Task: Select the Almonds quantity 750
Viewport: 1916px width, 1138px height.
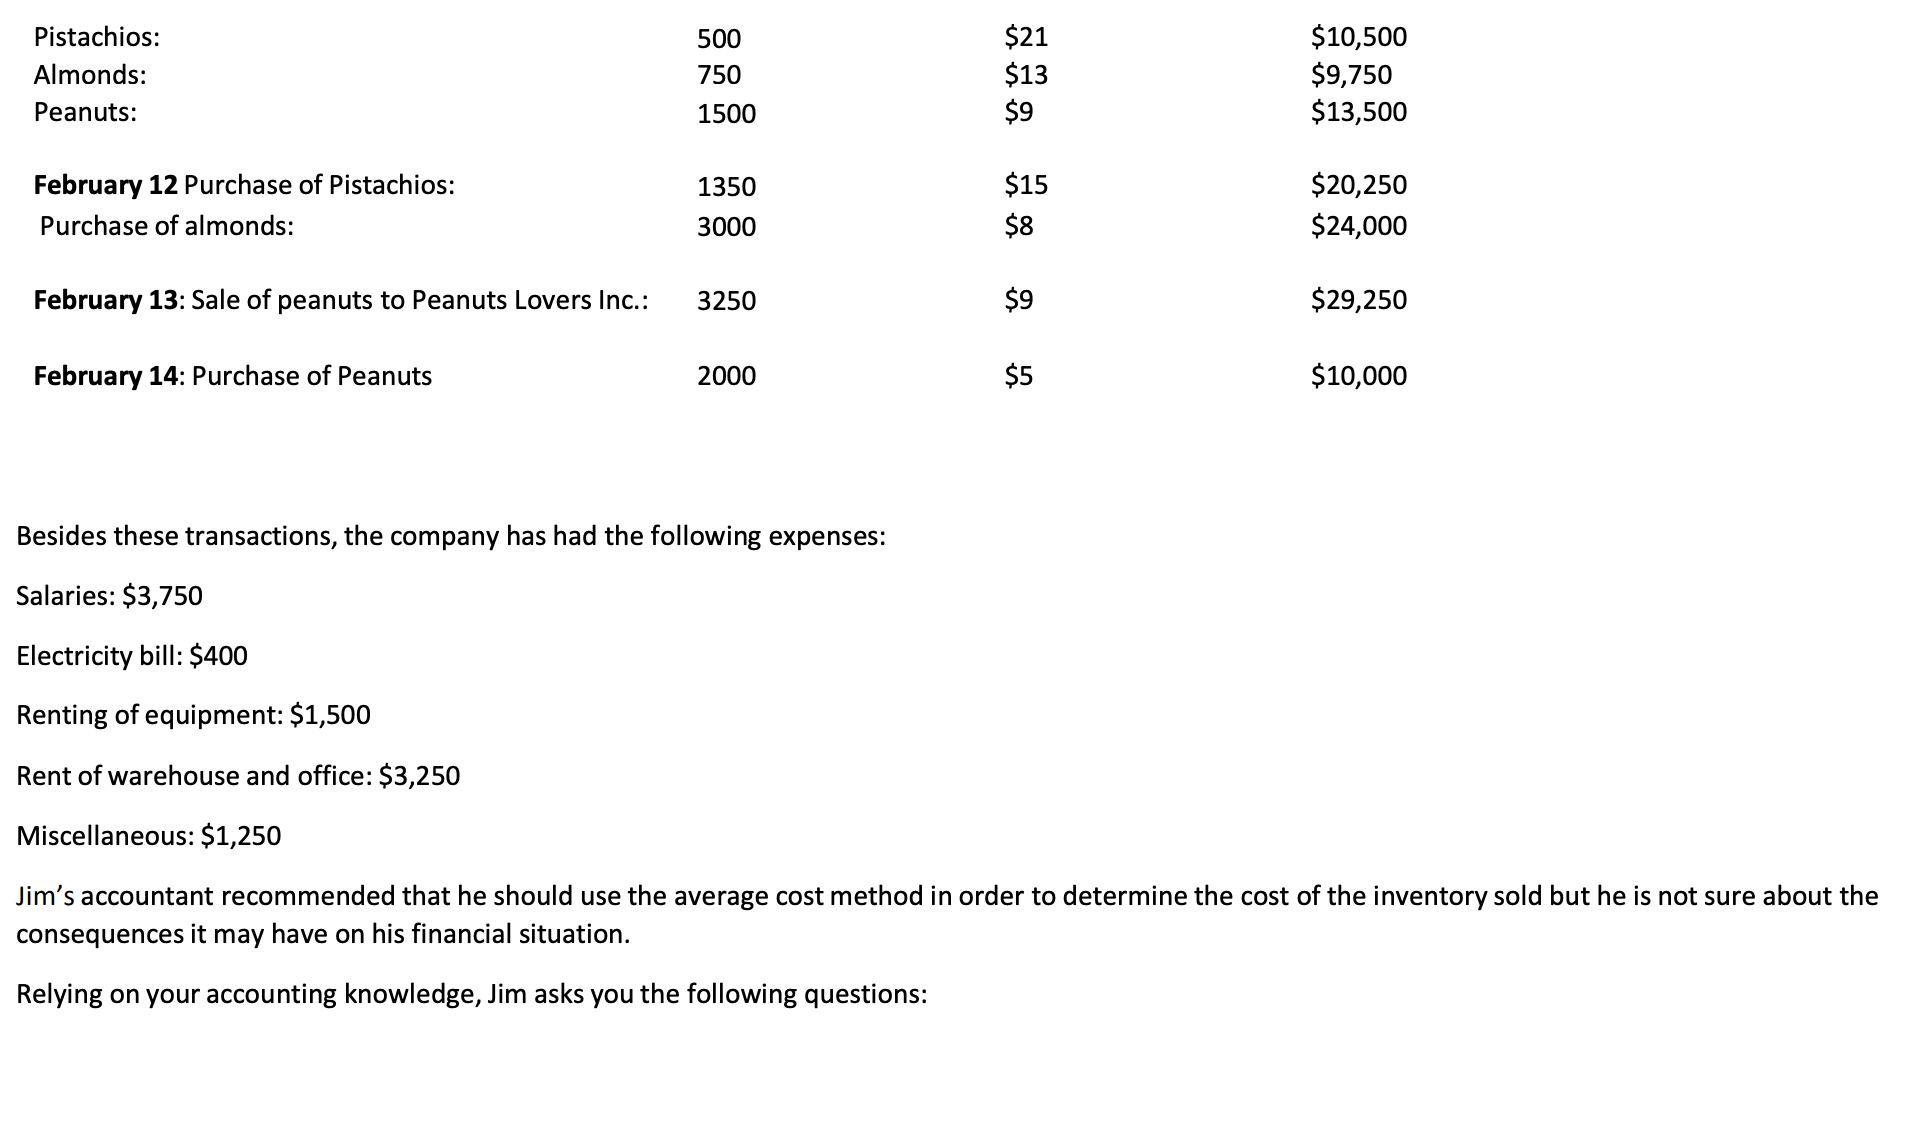Action: [x=719, y=75]
